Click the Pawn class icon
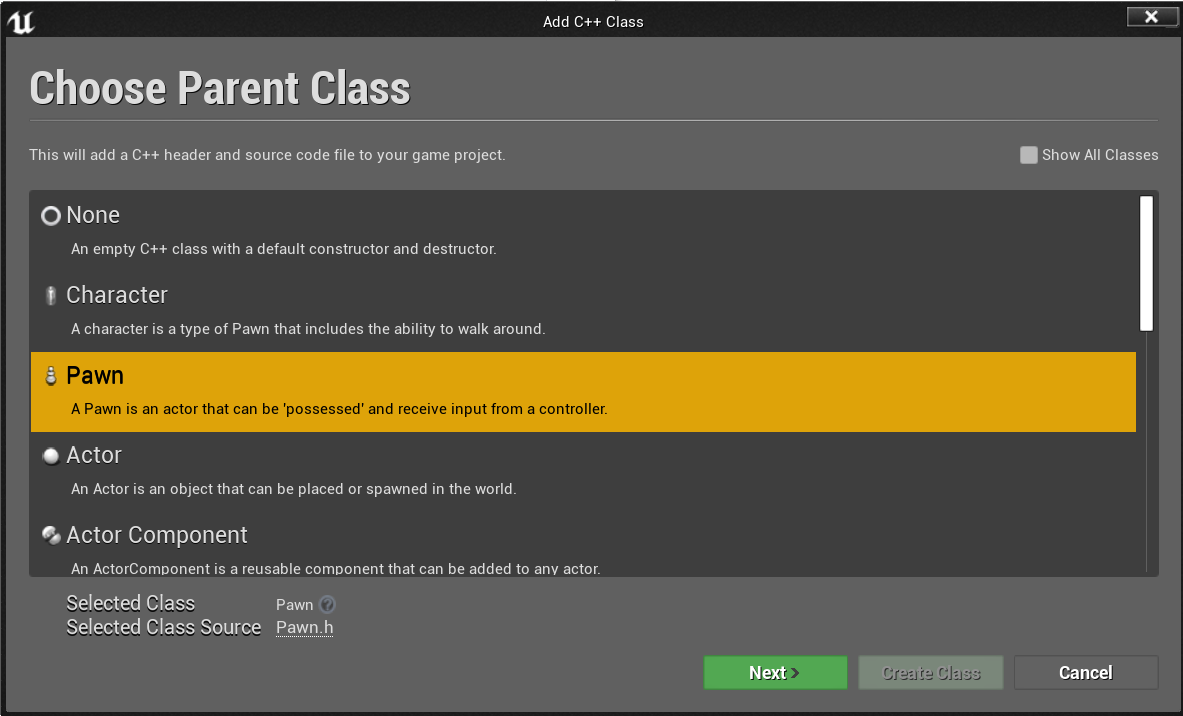Viewport: 1183px width, 716px height. click(x=51, y=376)
